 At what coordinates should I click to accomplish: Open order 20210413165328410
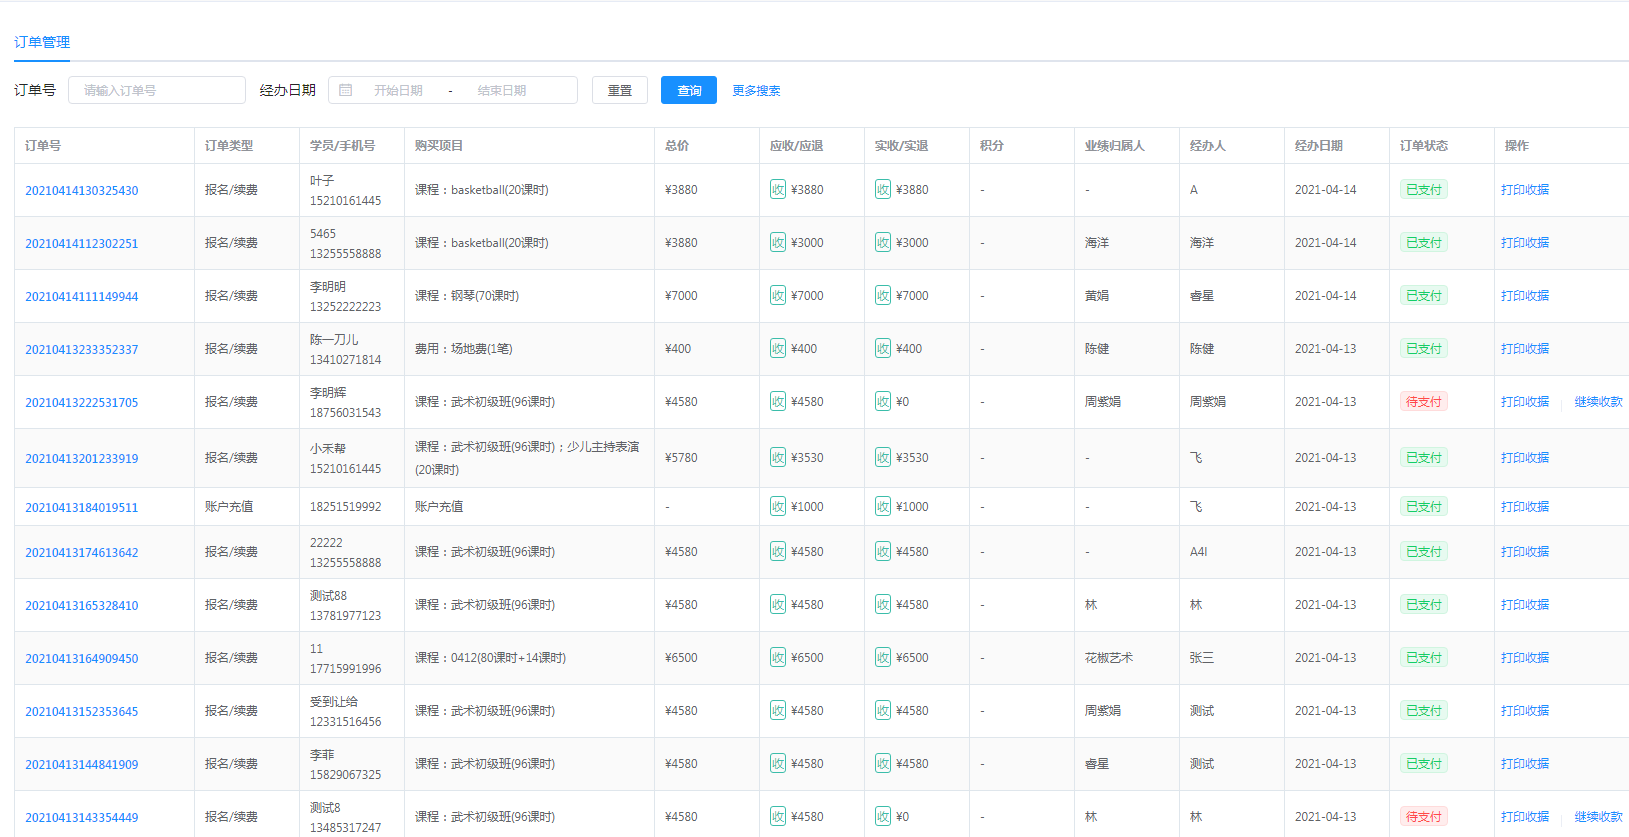[x=82, y=605]
